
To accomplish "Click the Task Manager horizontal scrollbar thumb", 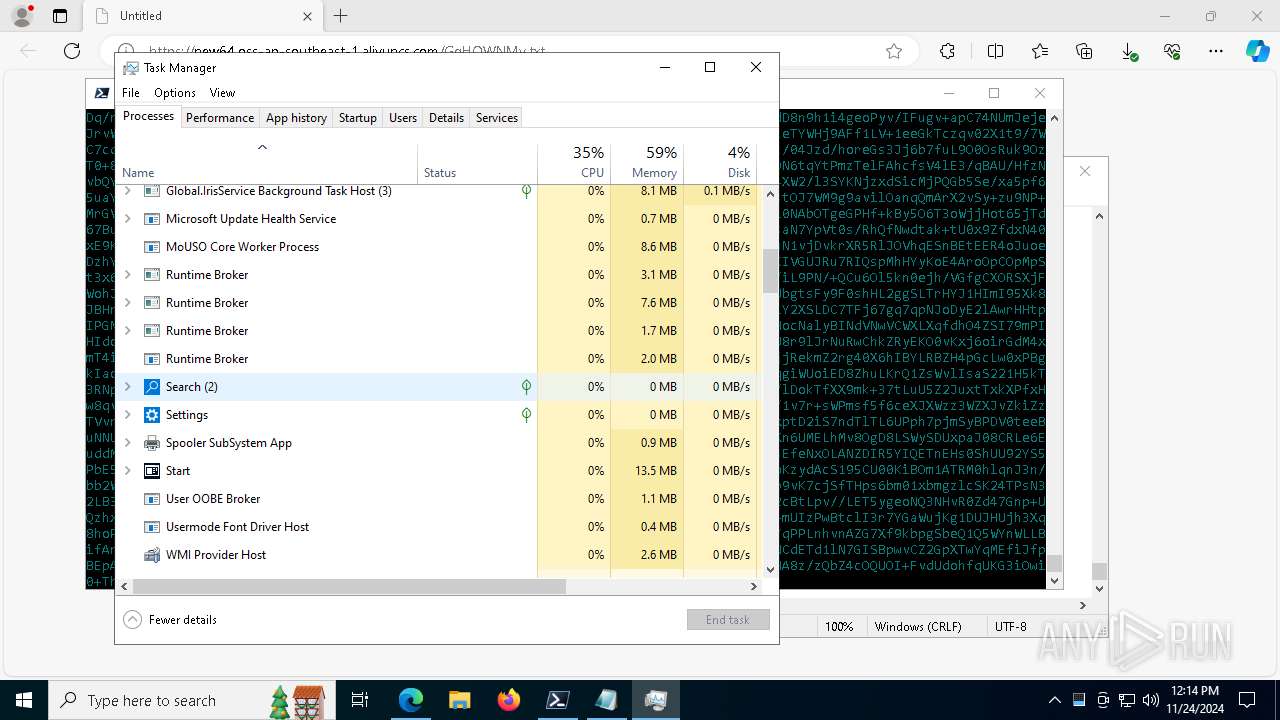I will 349,587.
